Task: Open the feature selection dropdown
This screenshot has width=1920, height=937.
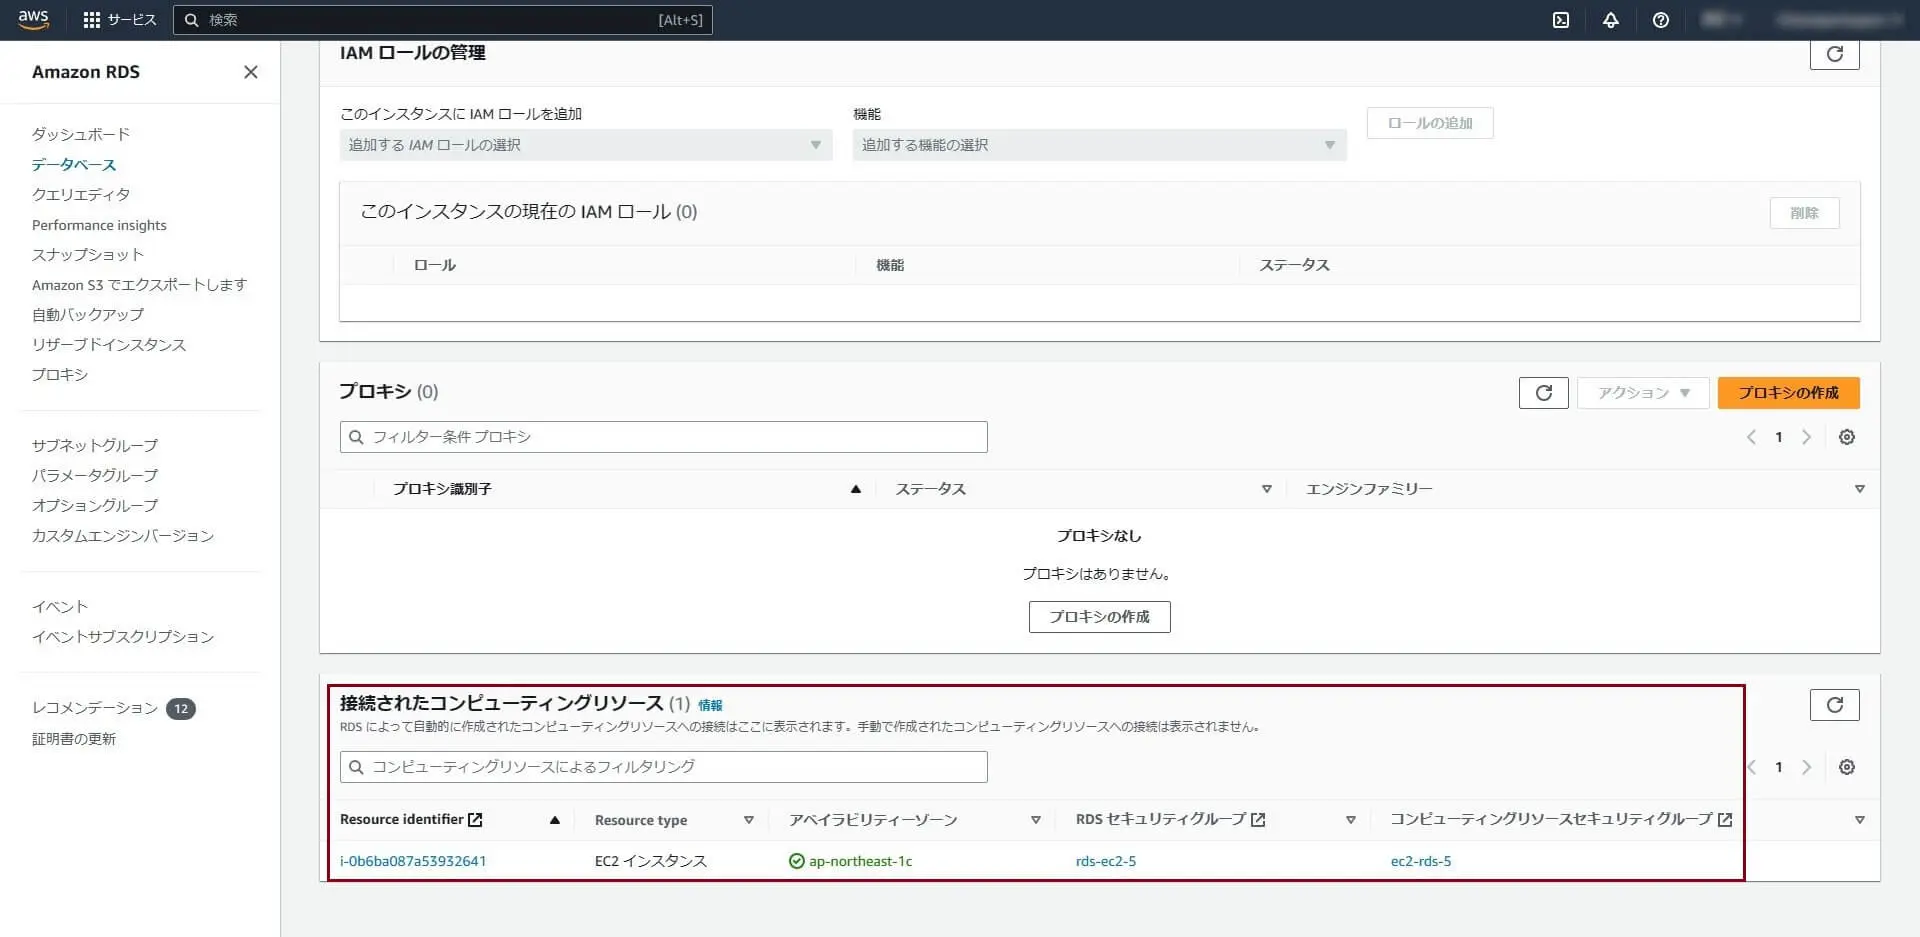Action: [x=1100, y=145]
